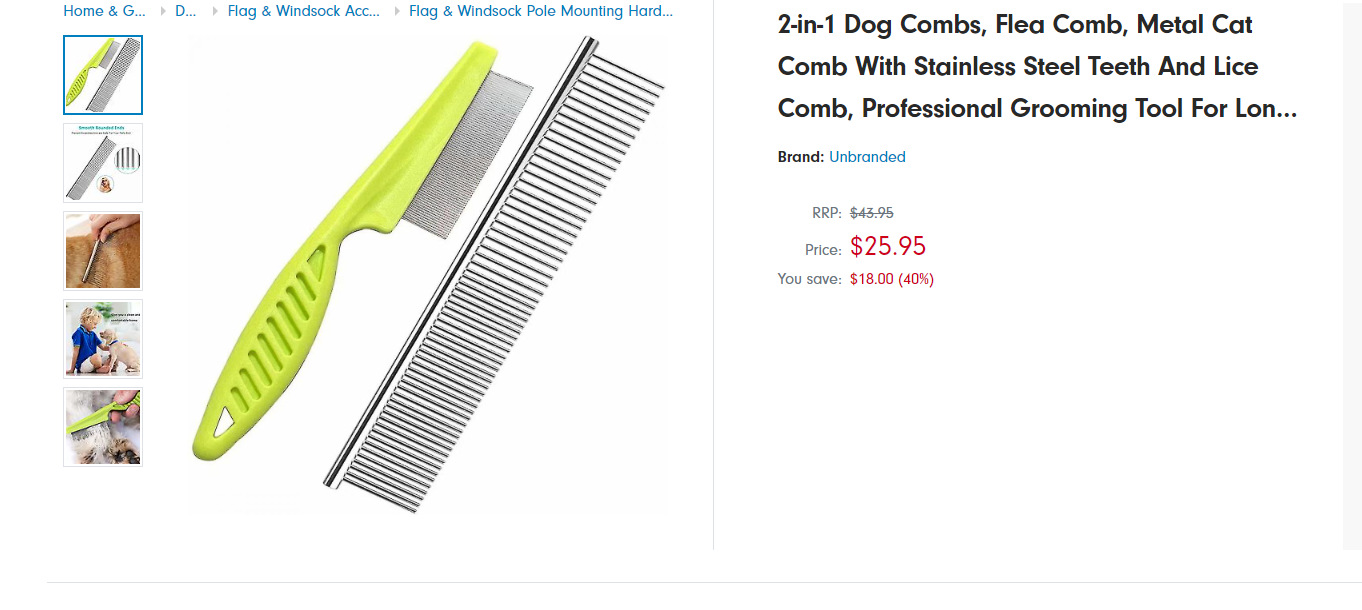Click the red $25.95 price

[888, 246]
